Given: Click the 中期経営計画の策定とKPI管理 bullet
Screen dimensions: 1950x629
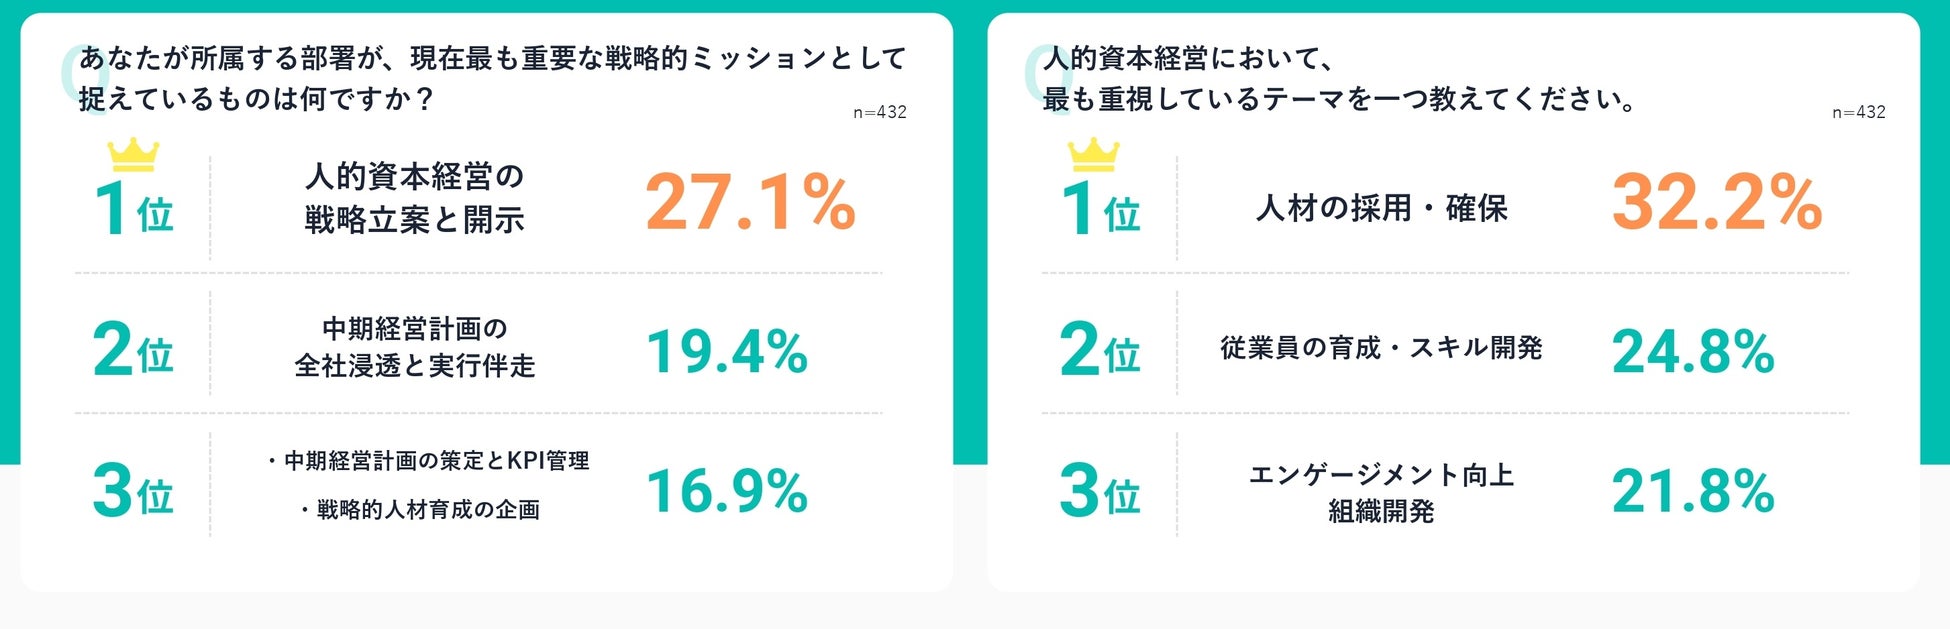Looking at the screenshot, I should point(428,461).
